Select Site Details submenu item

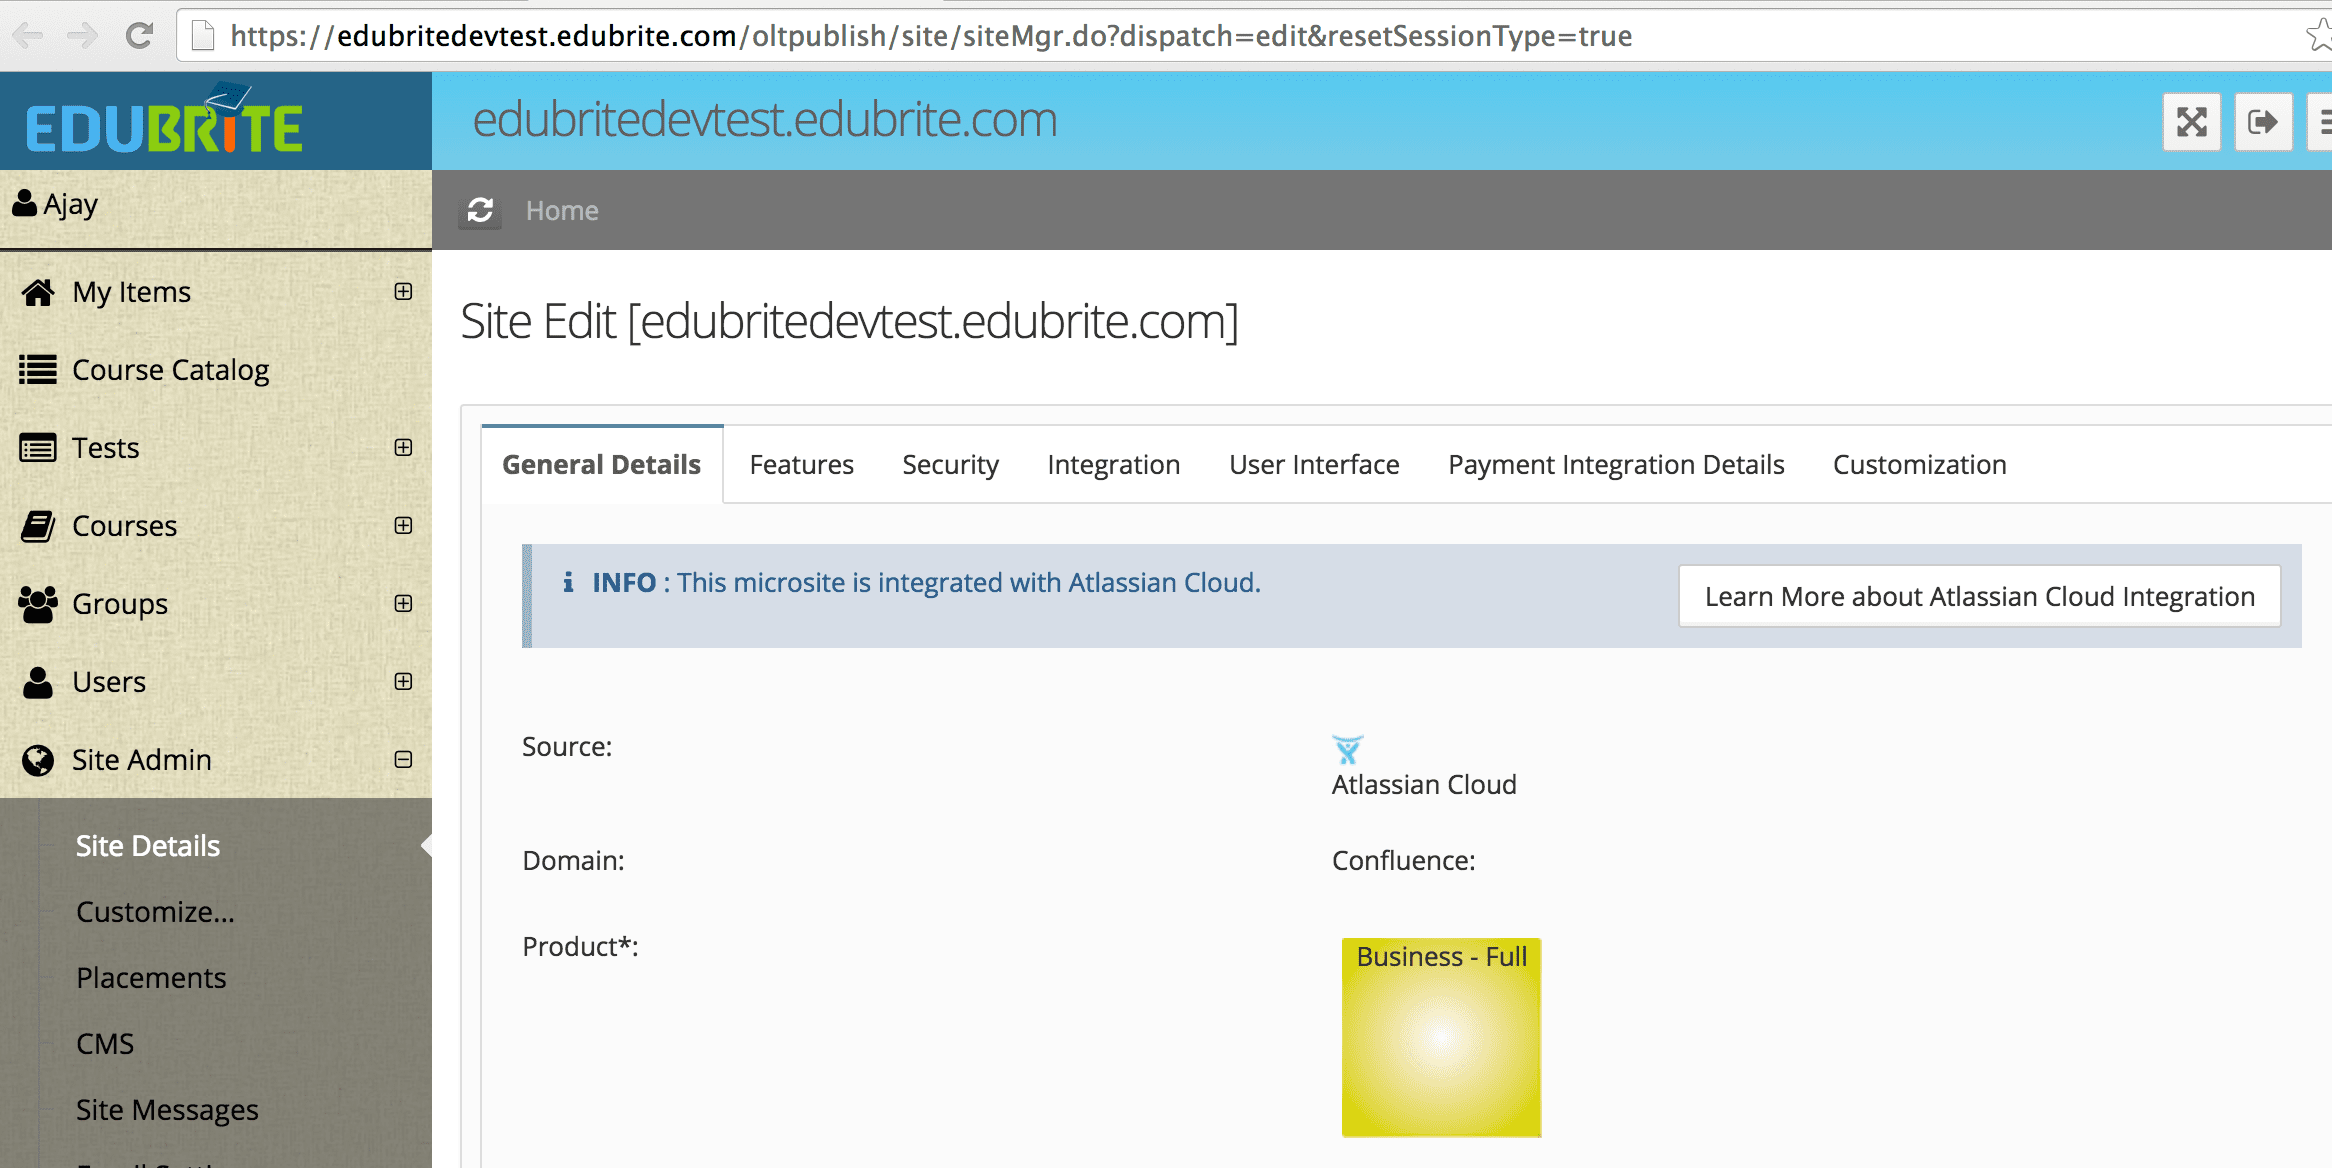[x=148, y=846]
